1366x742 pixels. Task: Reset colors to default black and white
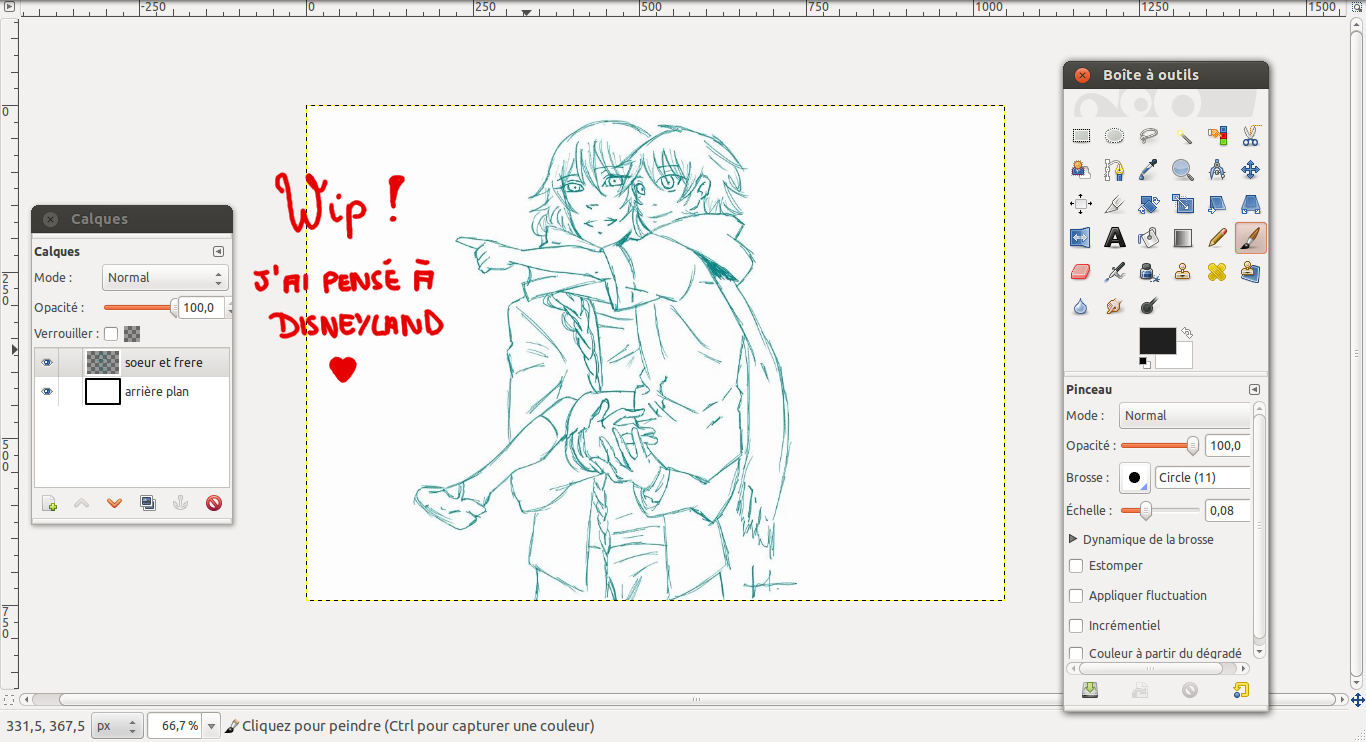1144,361
